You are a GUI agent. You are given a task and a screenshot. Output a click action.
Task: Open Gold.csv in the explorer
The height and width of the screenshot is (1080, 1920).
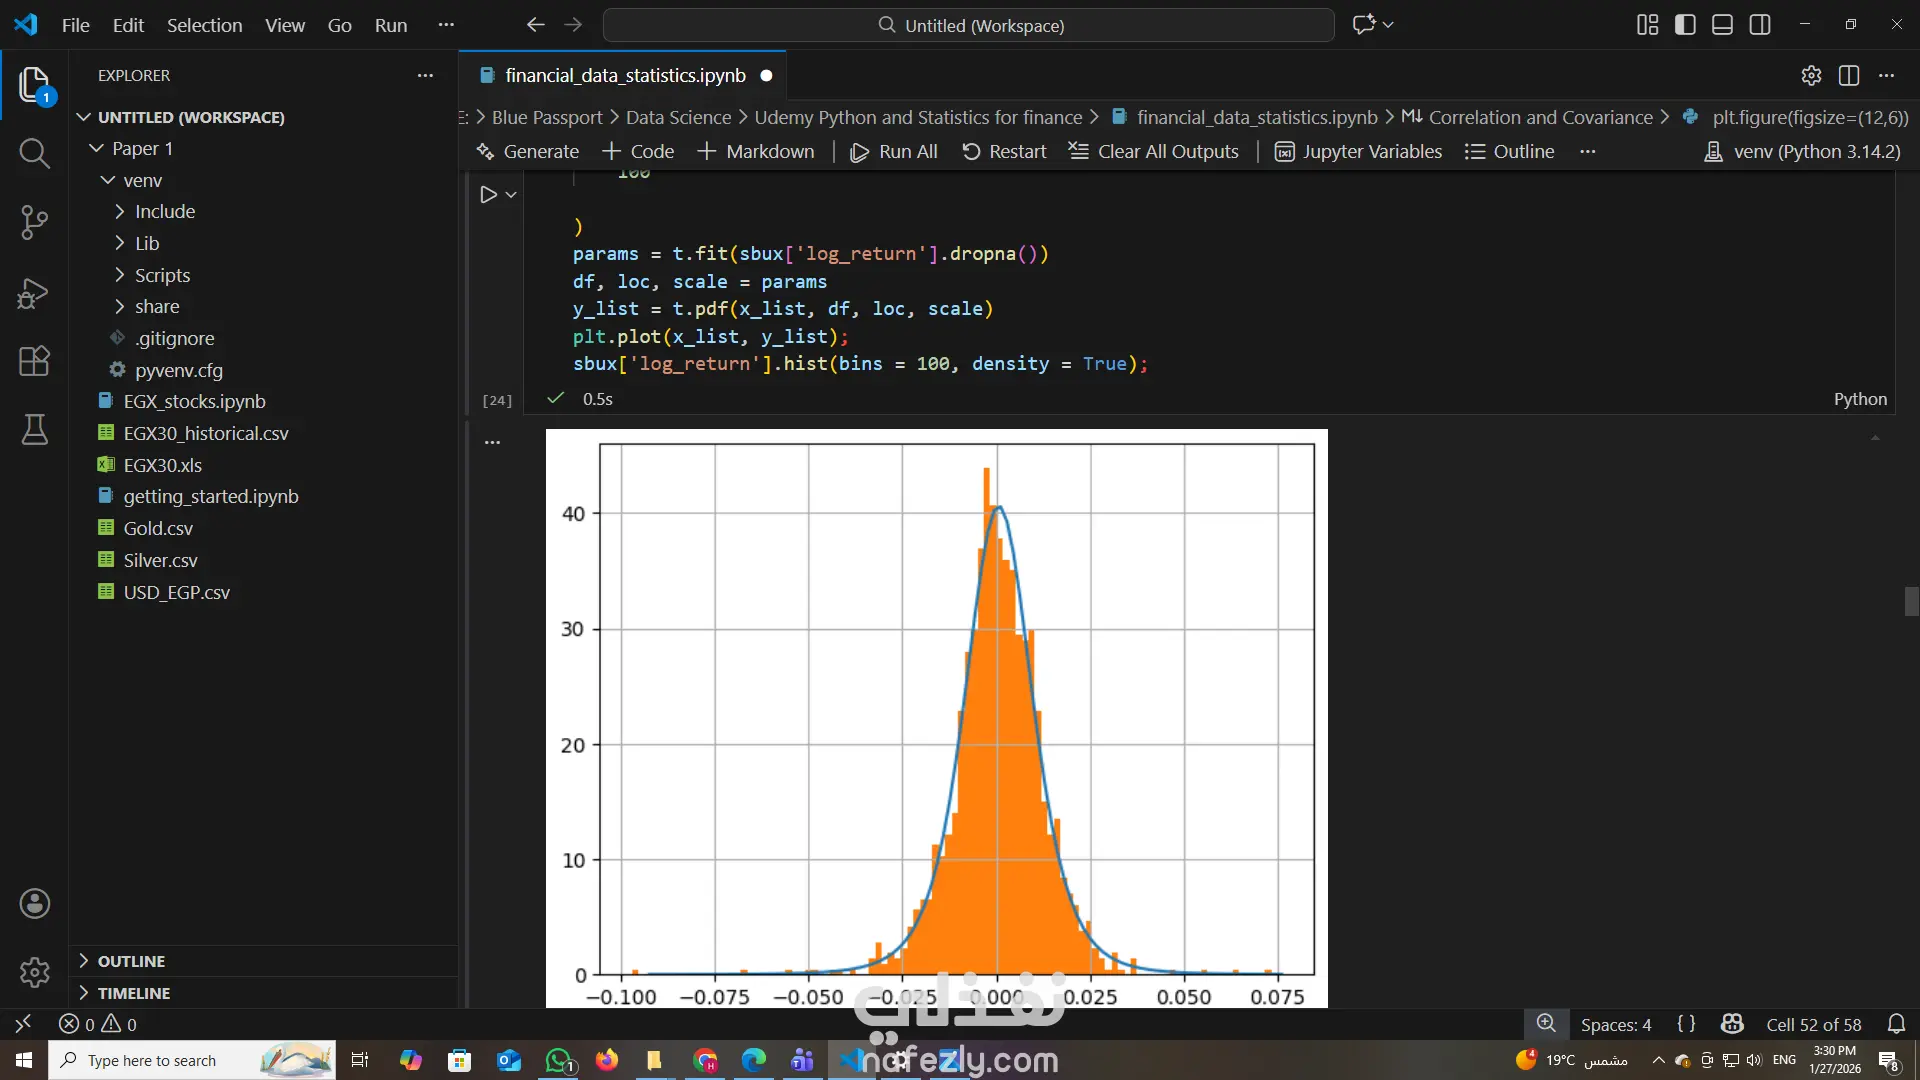point(158,529)
